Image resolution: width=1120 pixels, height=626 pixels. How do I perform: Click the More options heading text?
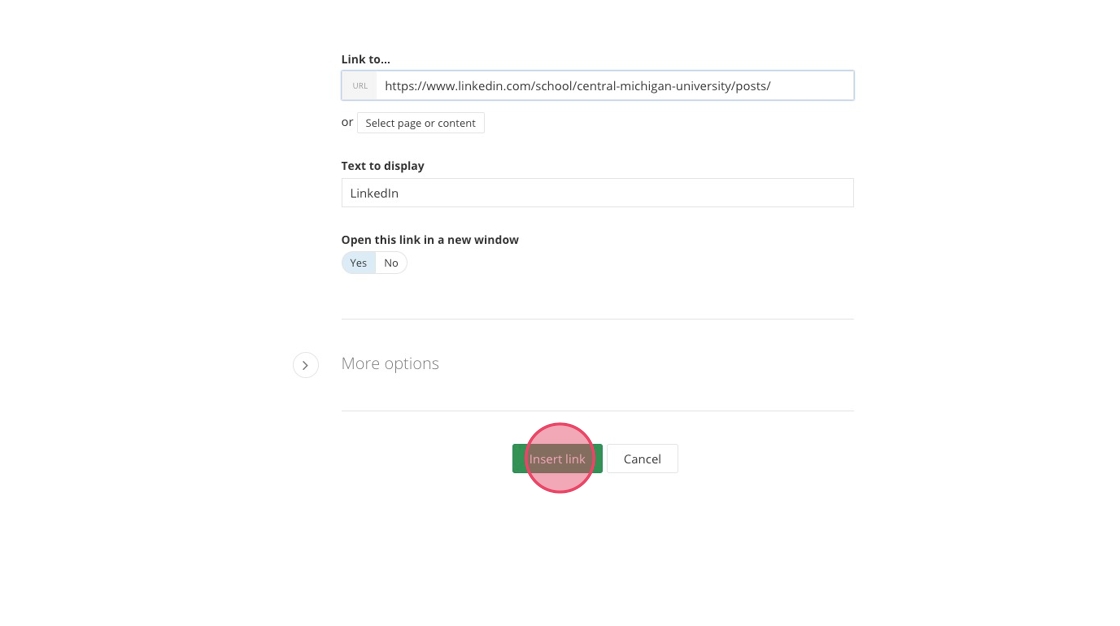click(x=390, y=364)
